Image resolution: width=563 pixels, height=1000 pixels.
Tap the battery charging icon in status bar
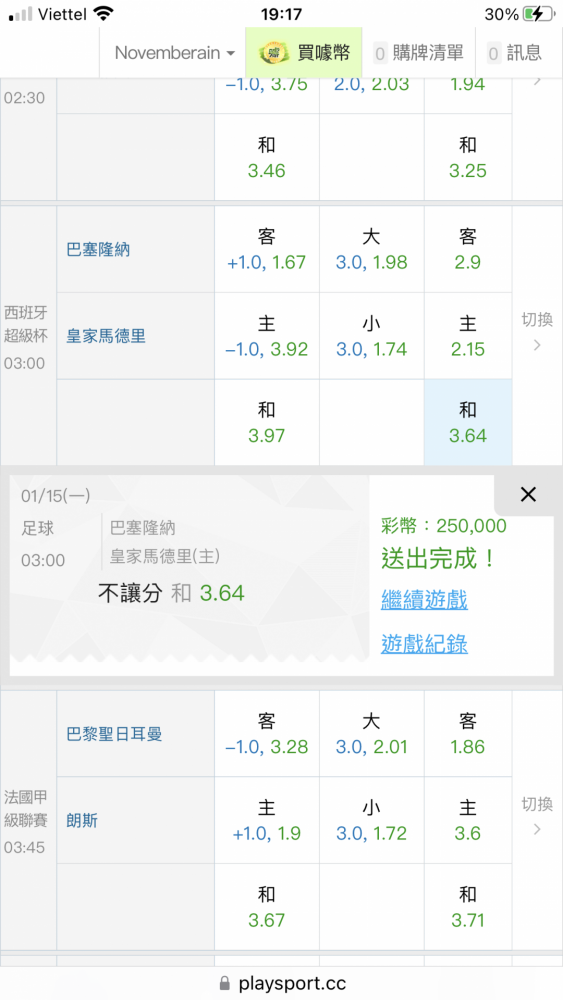point(537,14)
